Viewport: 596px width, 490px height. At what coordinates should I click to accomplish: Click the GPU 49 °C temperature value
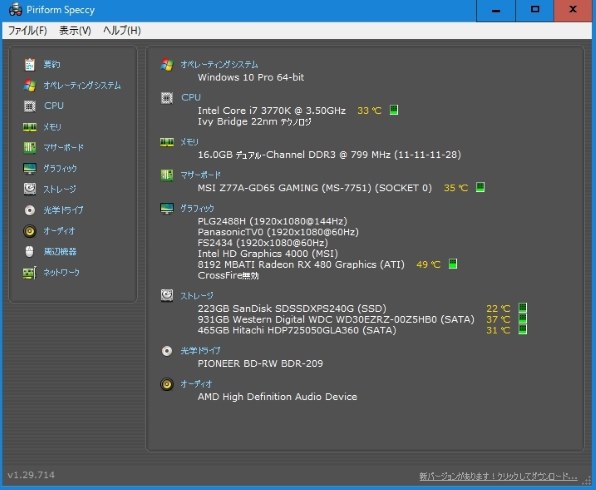[428, 265]
